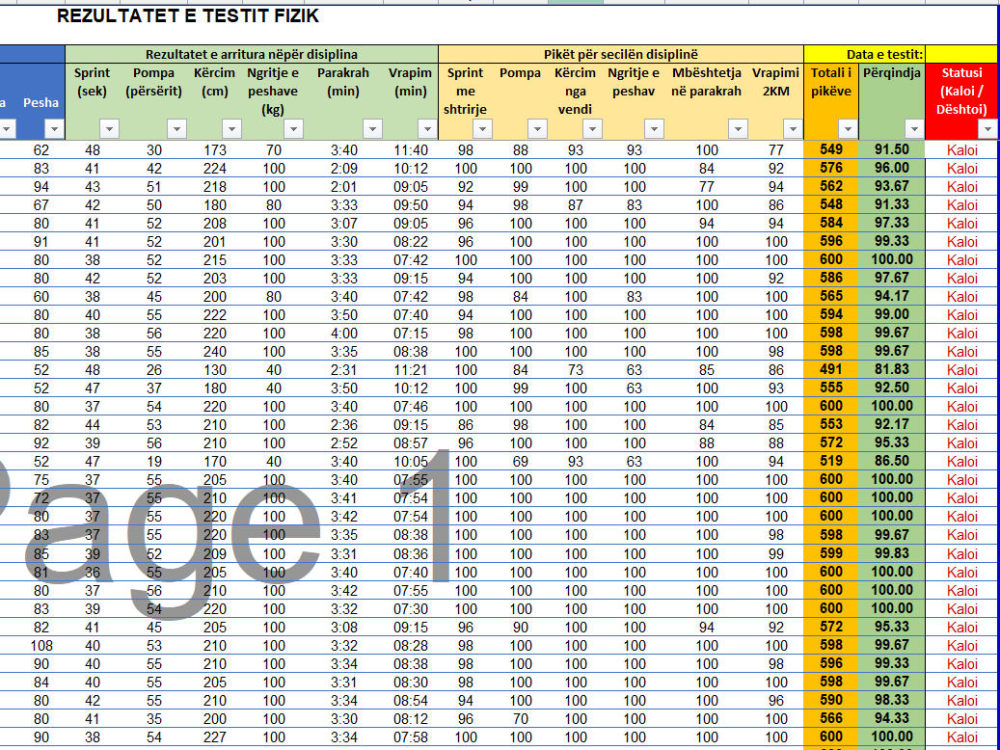The image size is (1000, 750).
Task: Select the Kaloi status in the 549 row
Action: pos(962,150)
